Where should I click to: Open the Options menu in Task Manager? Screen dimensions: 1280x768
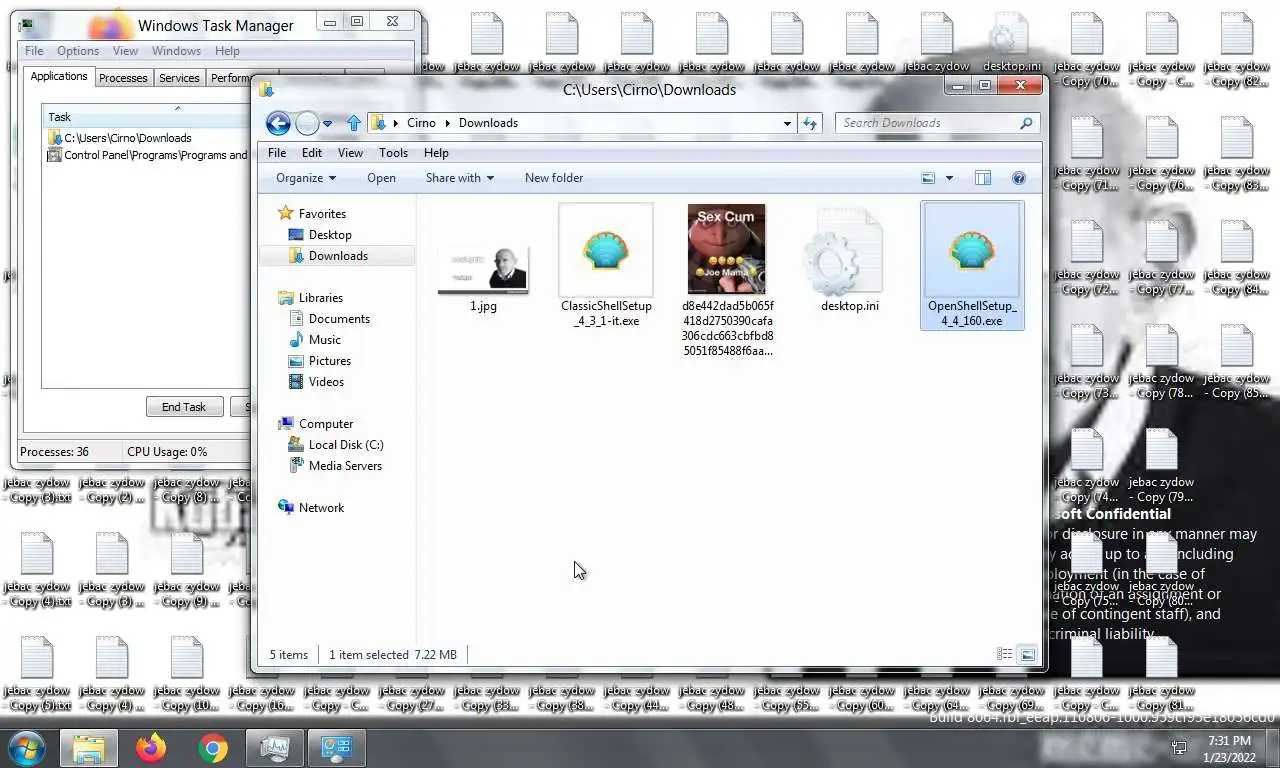coord(78,51)
